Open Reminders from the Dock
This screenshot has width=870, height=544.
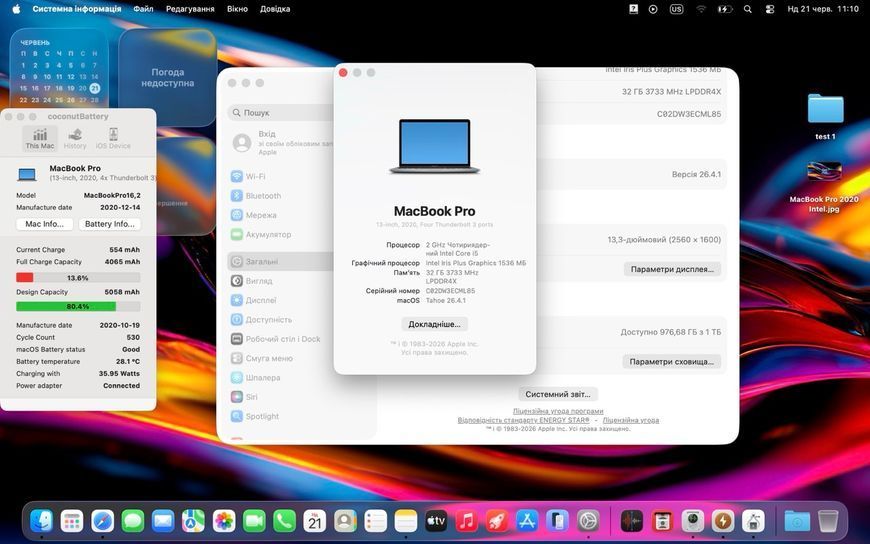(x=376, y=521)
